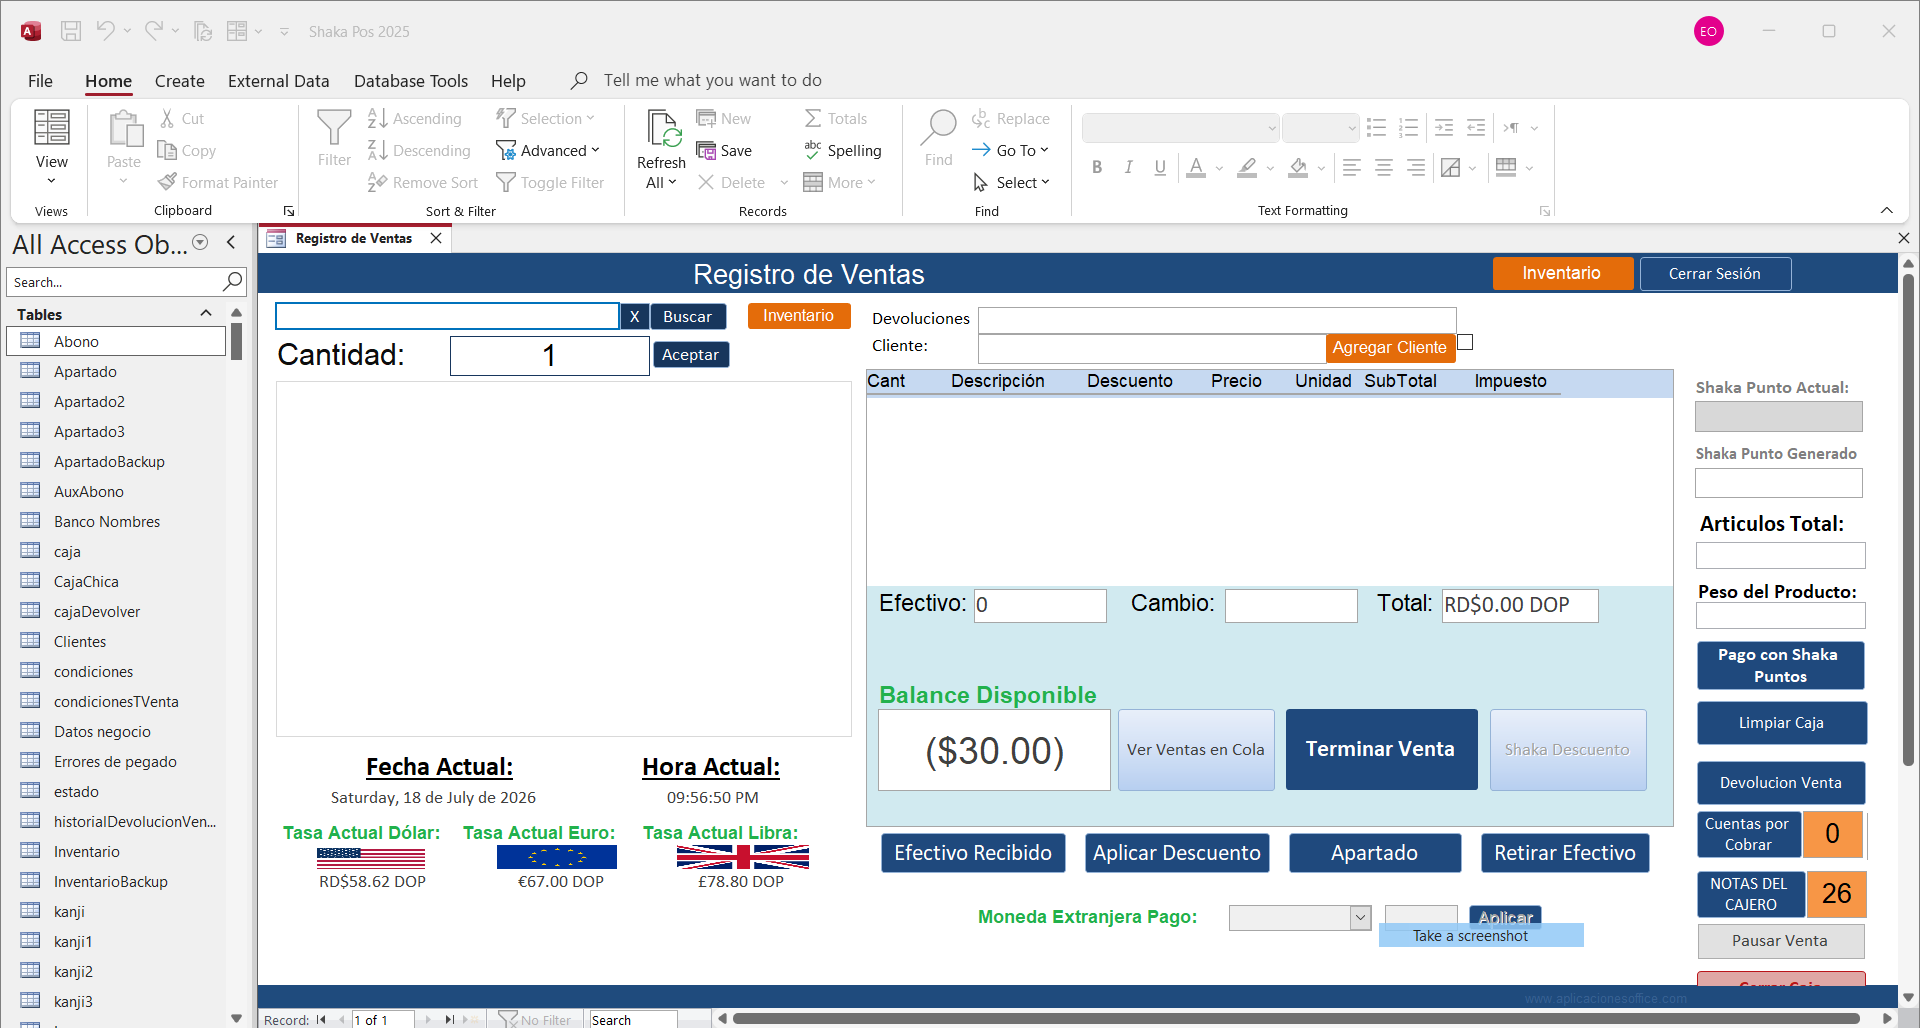Switch to the Create tab
Screen dimensions: 1920x1028
(x=180, y=81)
